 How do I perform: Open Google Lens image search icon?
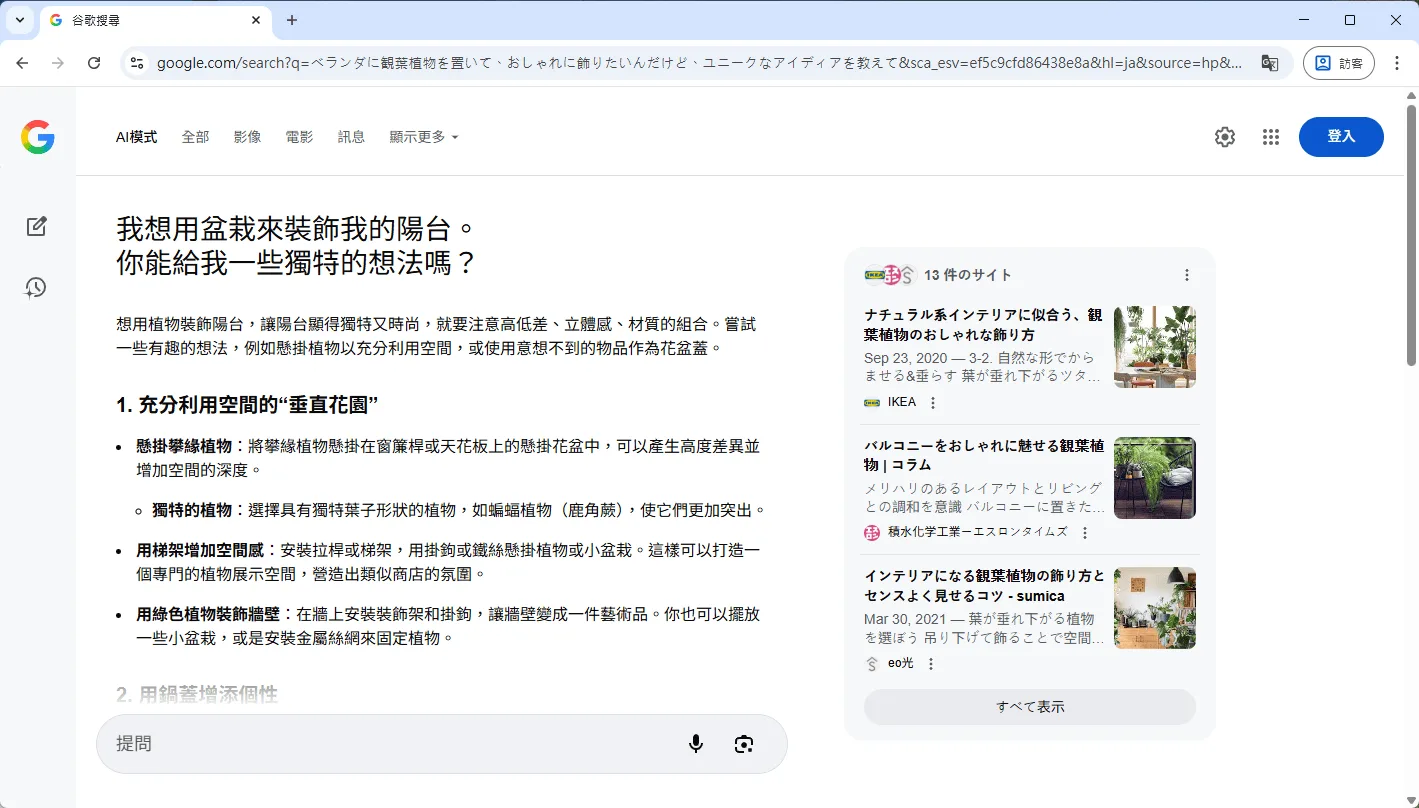[743, 743]
